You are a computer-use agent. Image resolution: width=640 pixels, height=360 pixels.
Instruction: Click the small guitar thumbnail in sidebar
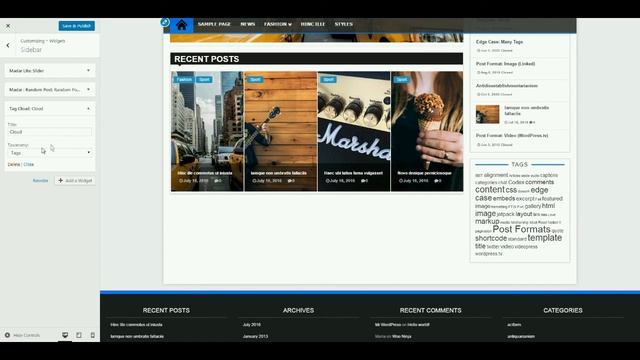click(x=487, y=114)
